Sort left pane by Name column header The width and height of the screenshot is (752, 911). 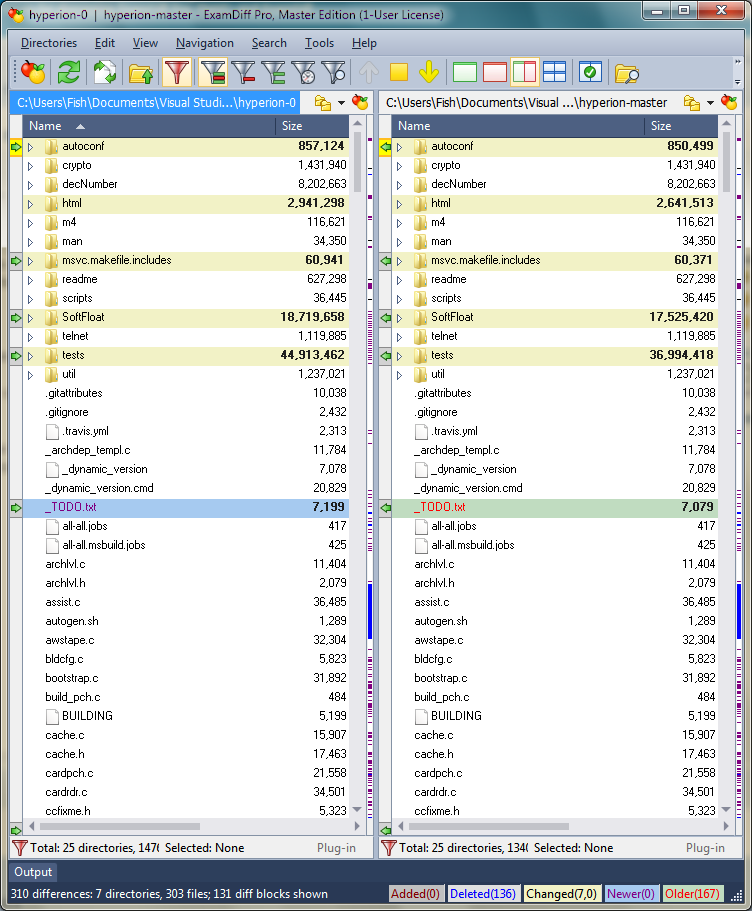pos(148,126)
